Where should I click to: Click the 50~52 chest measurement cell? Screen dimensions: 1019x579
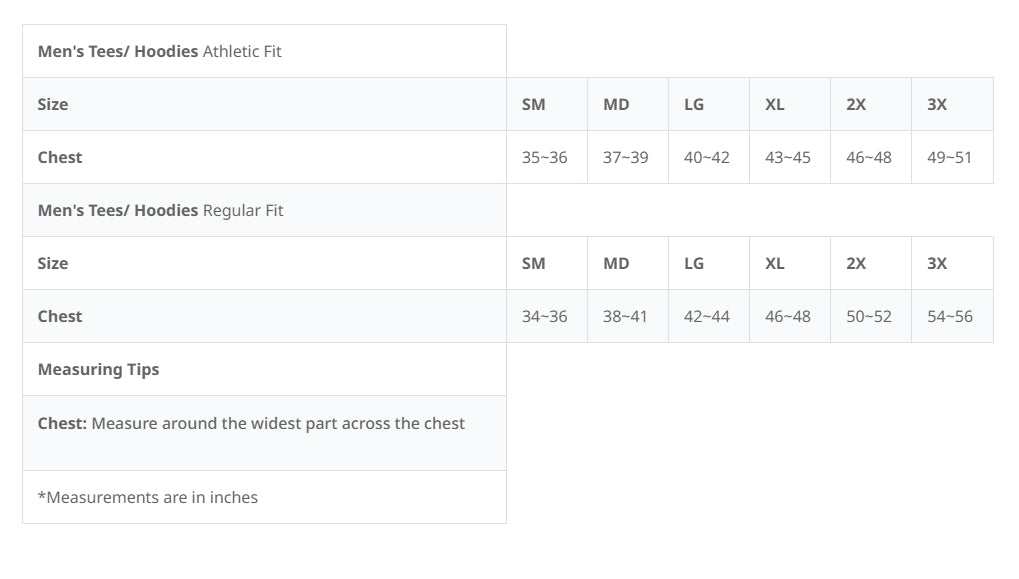tap(869, 316)
